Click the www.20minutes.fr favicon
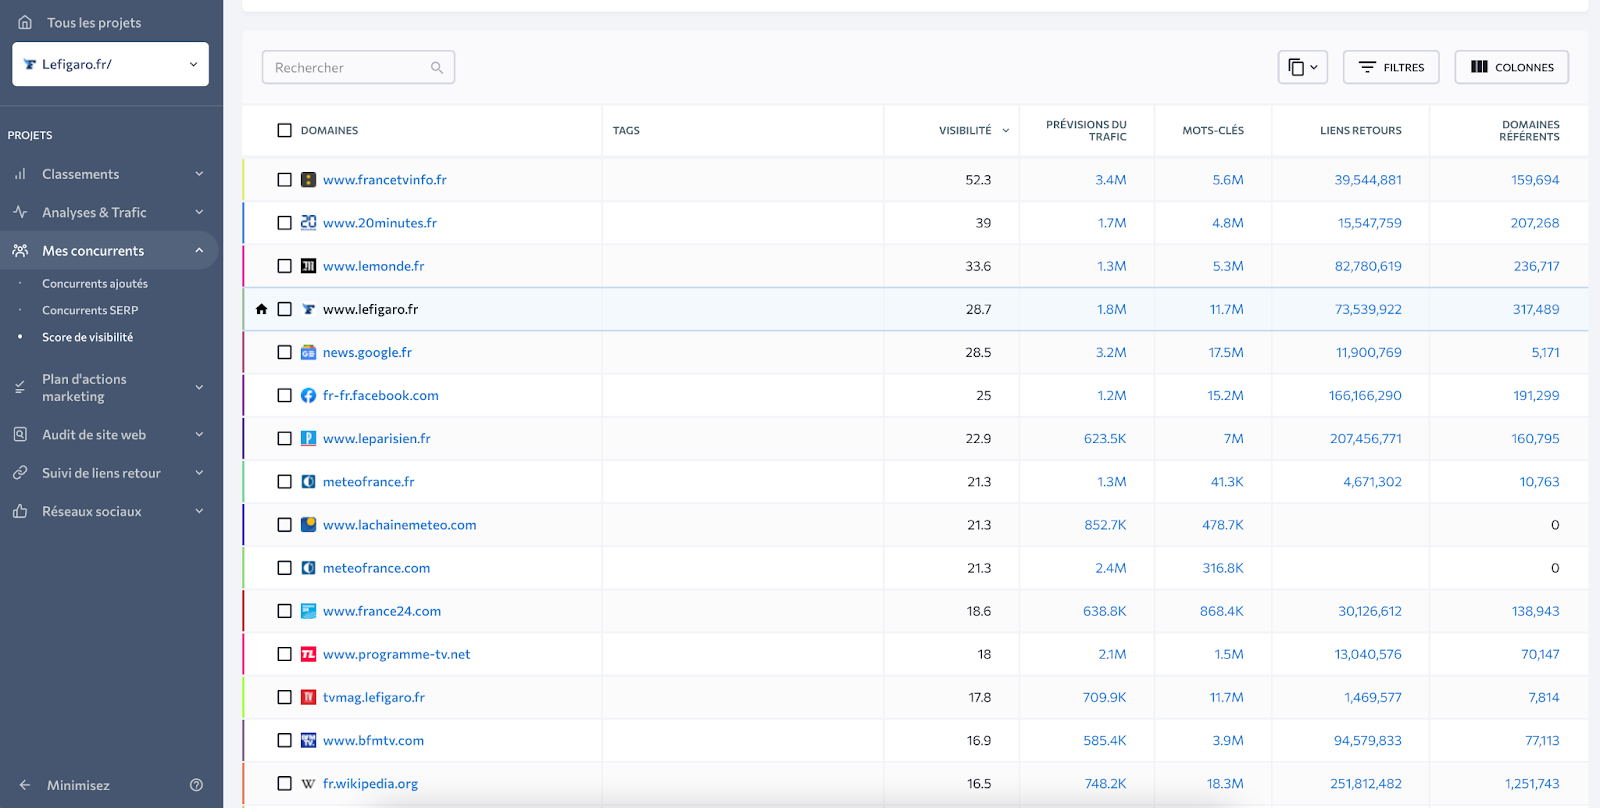 click(308, 223)
